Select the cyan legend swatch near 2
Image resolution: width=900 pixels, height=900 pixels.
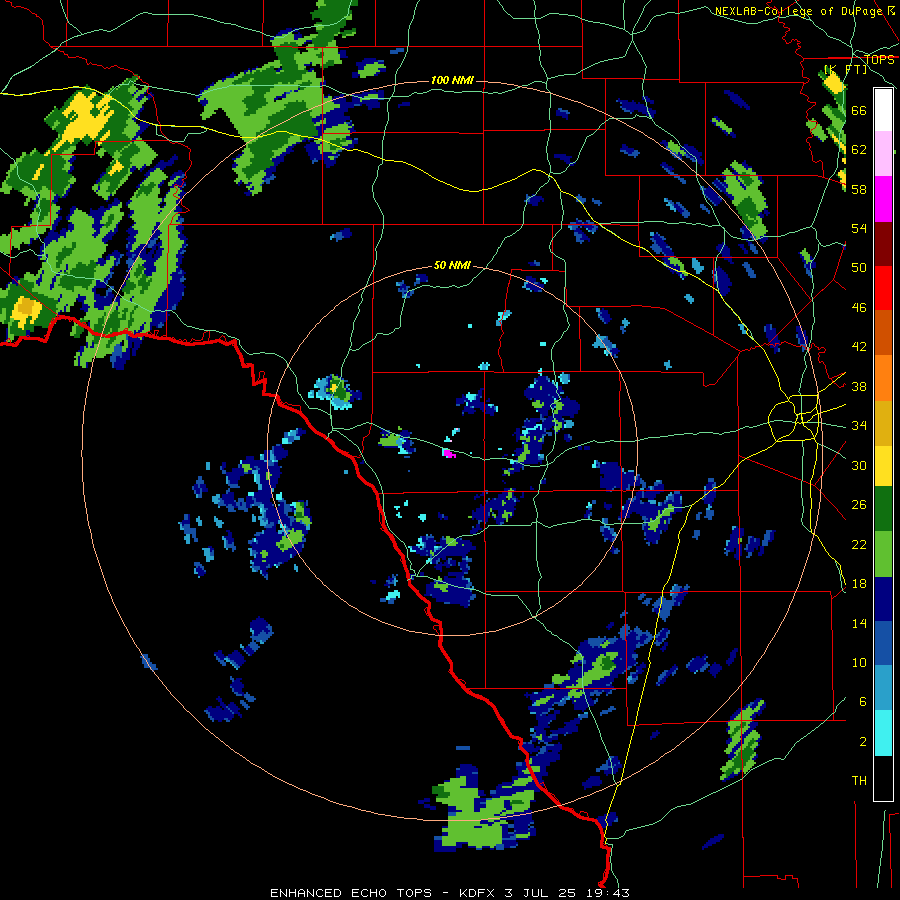[x=883, y=733]
